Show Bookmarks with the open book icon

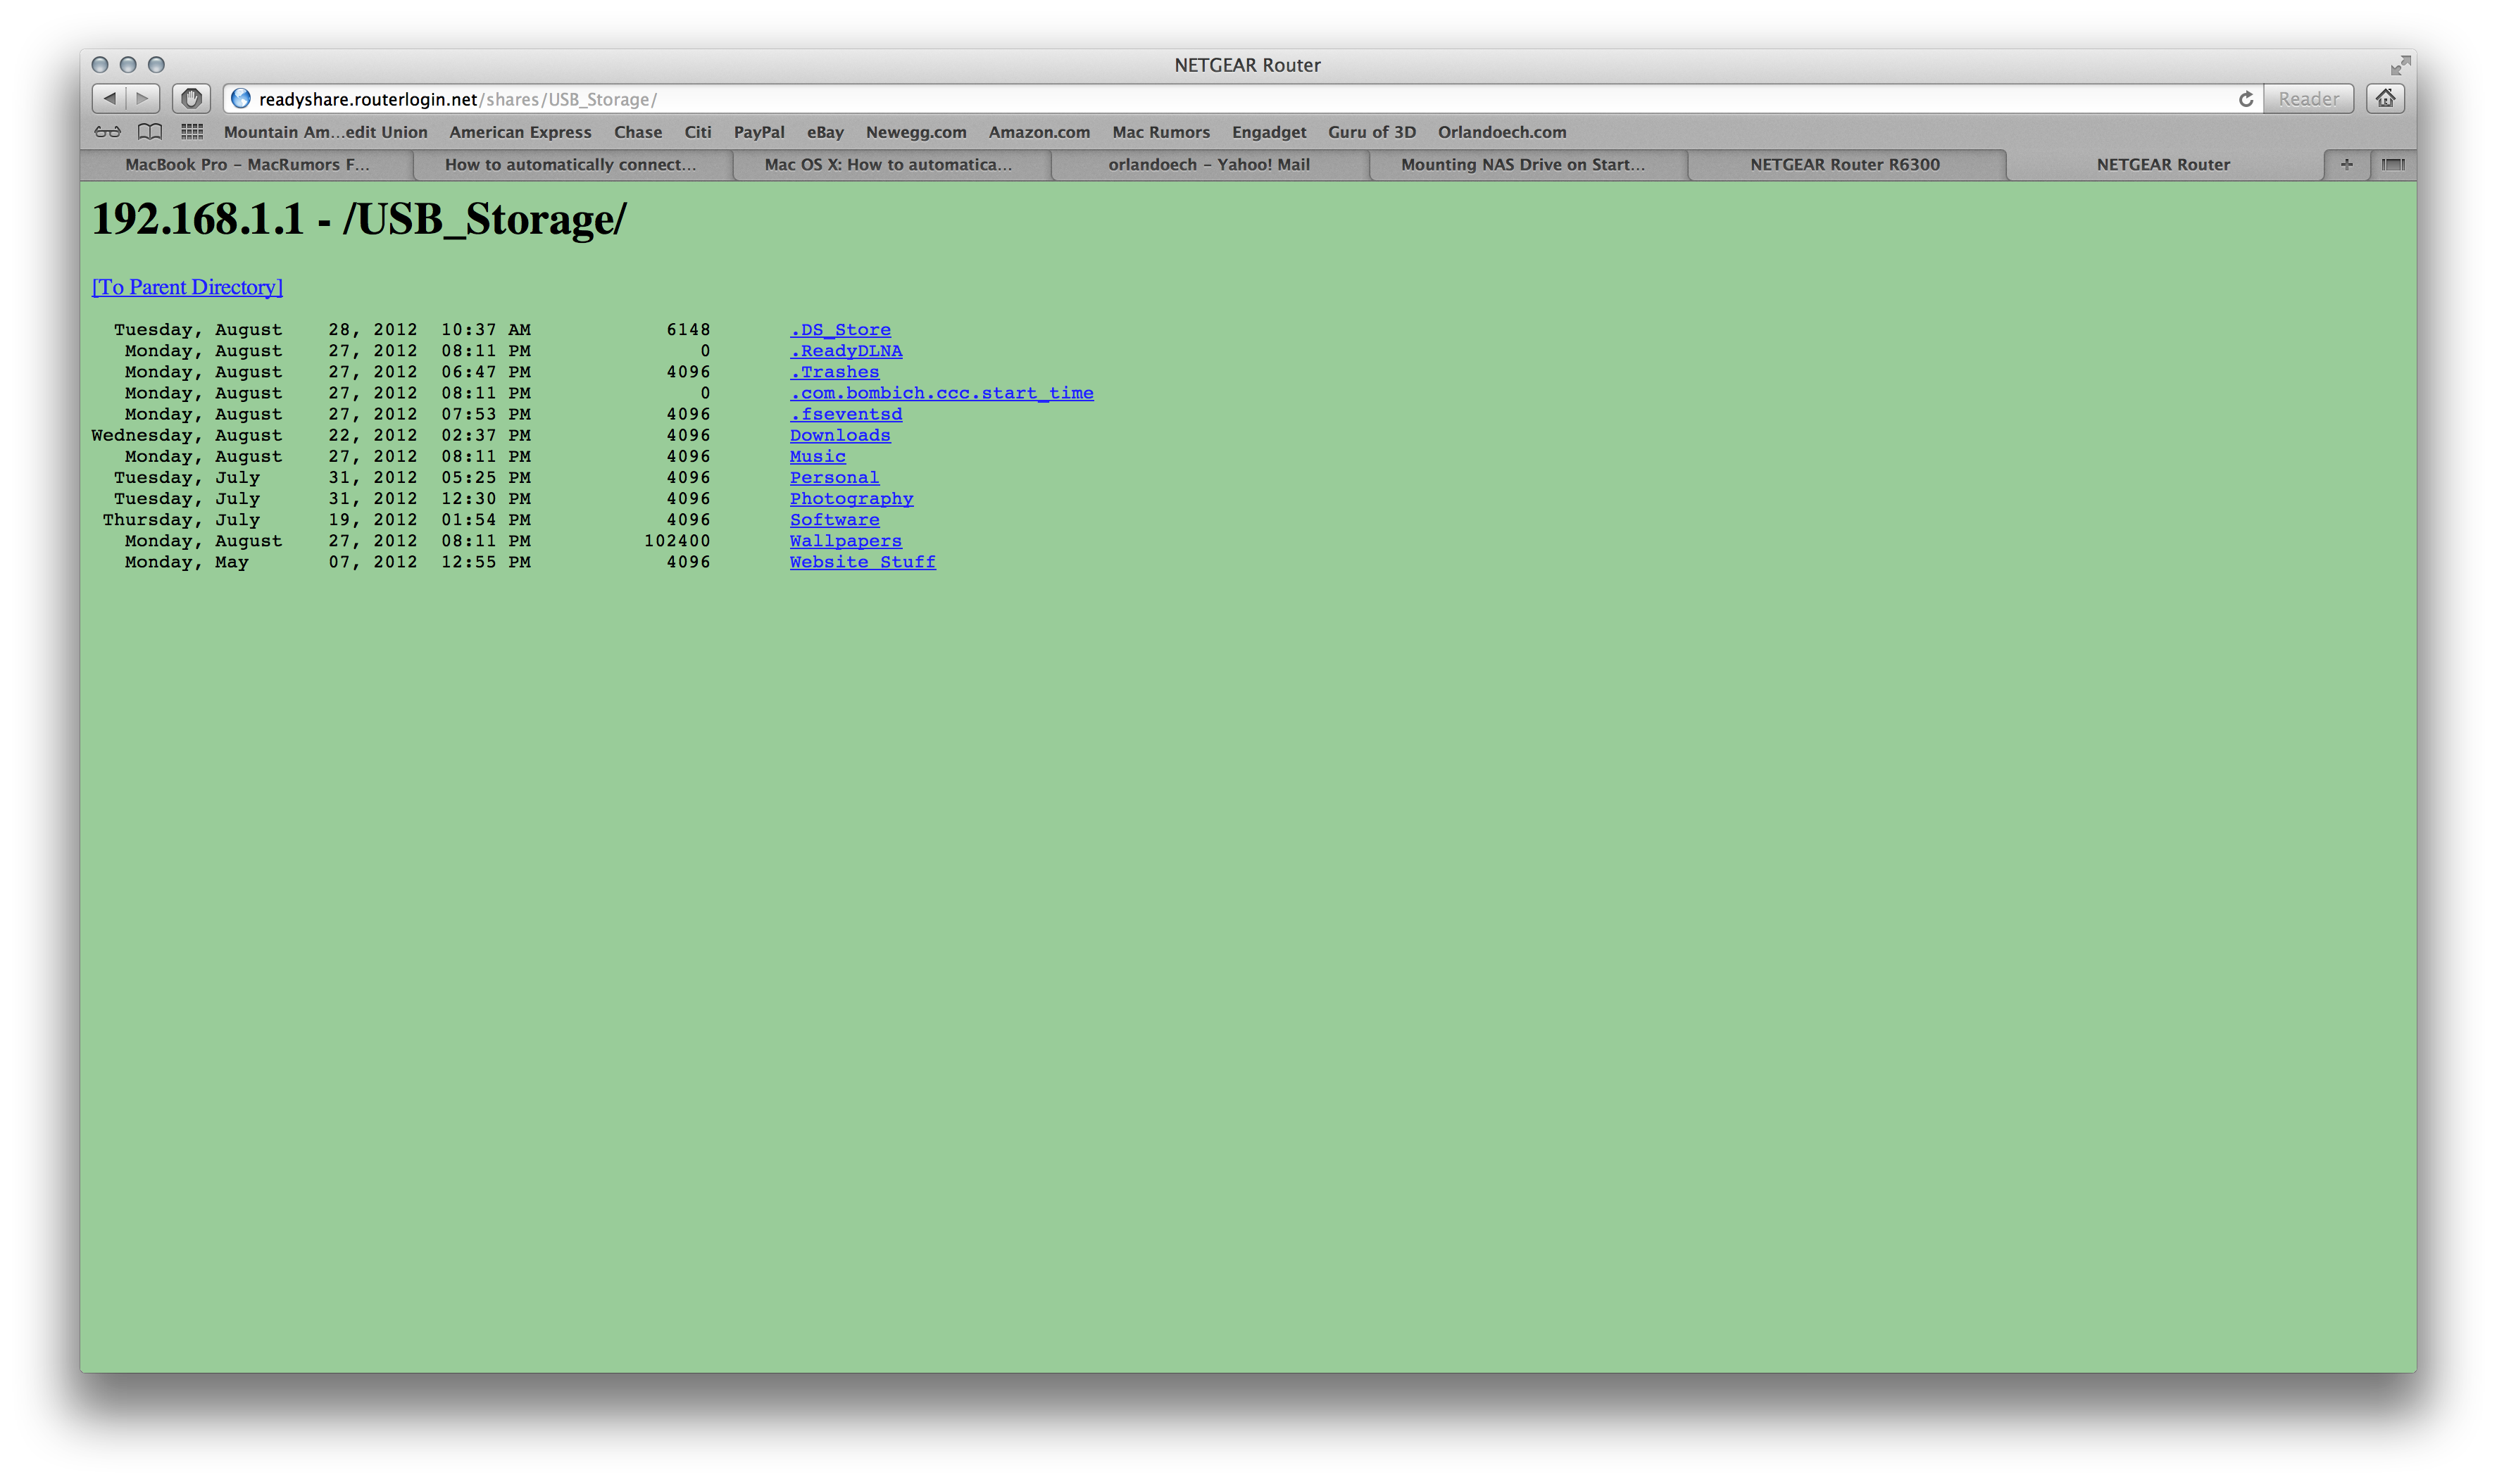pos(150,132)
